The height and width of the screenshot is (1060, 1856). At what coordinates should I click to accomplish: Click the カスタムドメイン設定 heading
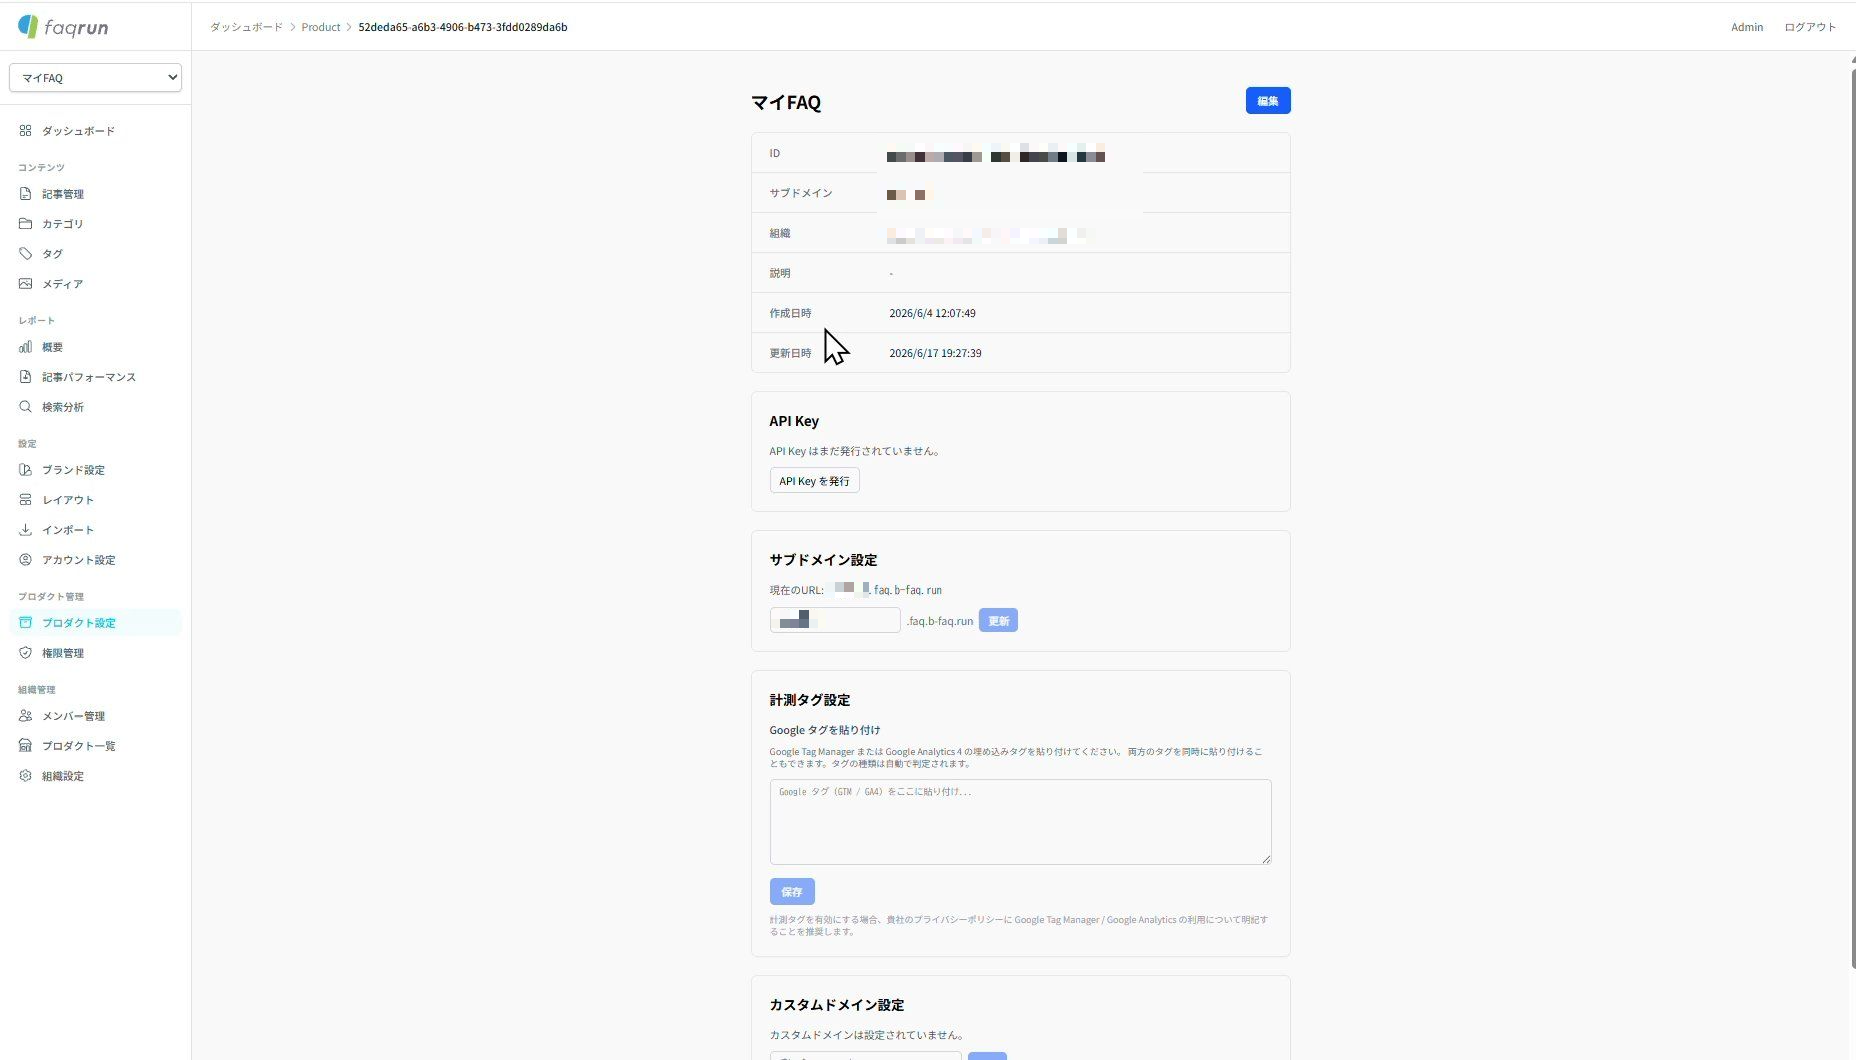click(837, 1005)
